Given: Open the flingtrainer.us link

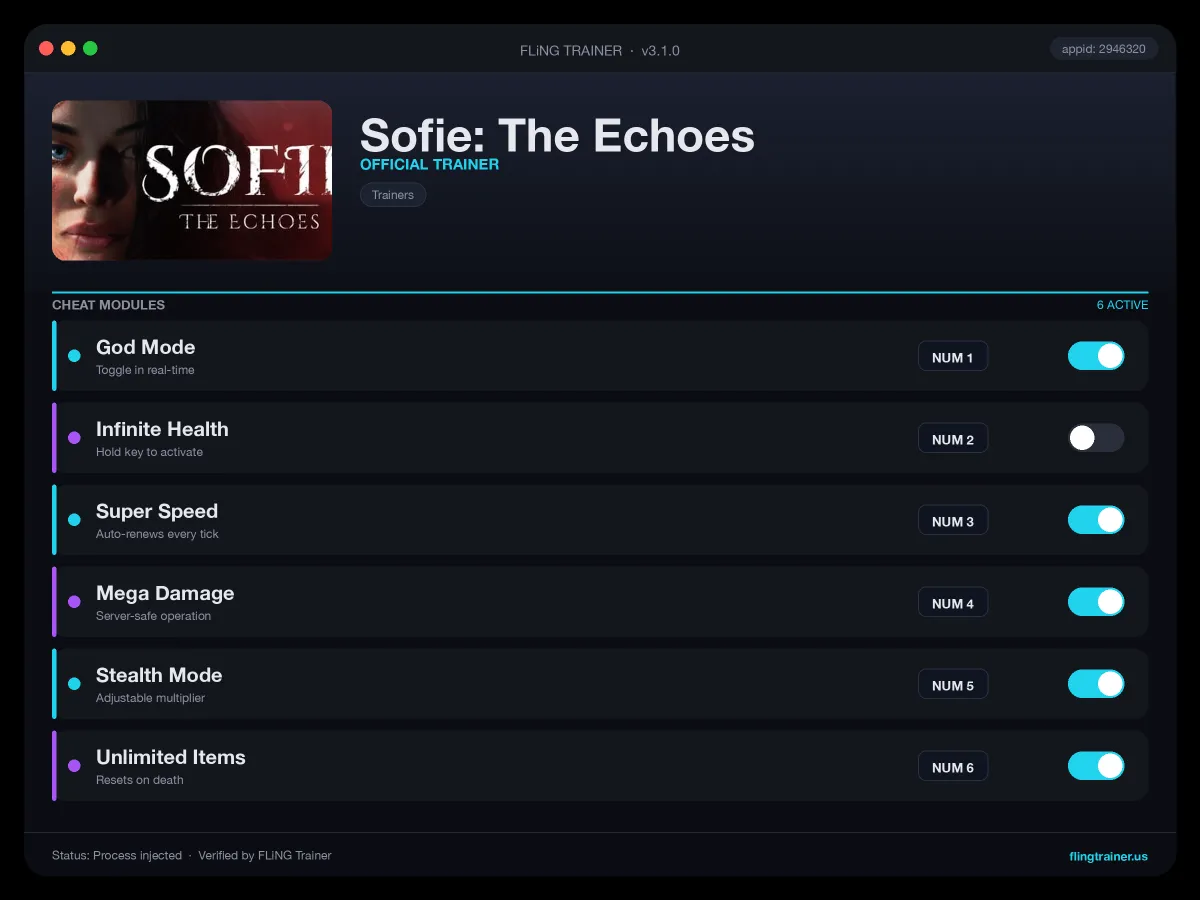Looking at the screenshot, I should (x=1108, y=856).
